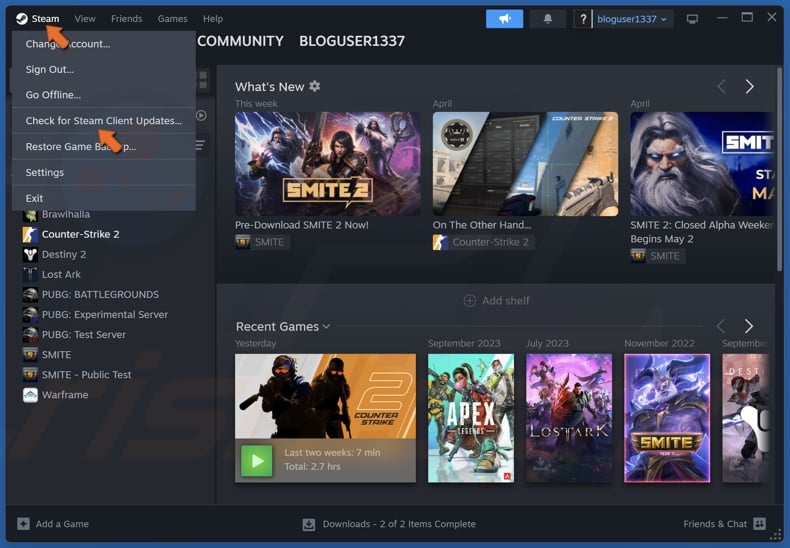Open the BLOGUSER1337 profile tab
This screenshot has width=790, height=548.
pyautogui.click(x=352, y=41)
